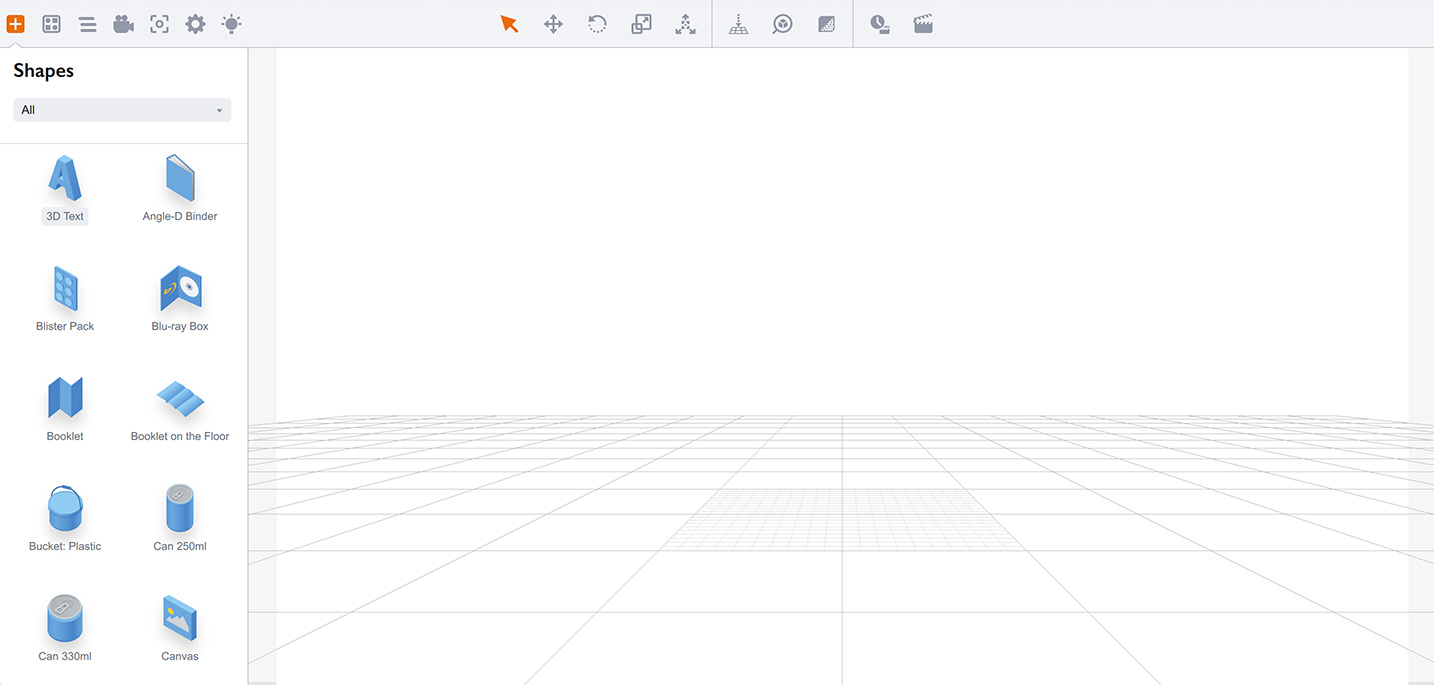Open the Scale tool
The image size is (1434, 685).
641,23
